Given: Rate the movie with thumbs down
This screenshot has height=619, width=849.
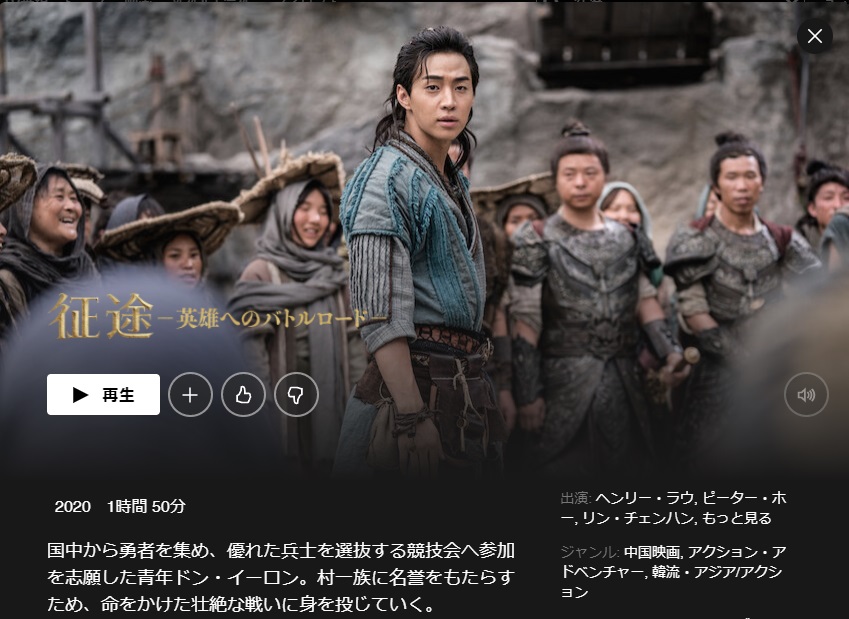Looking at the screenshot, I should pos(296,395).
